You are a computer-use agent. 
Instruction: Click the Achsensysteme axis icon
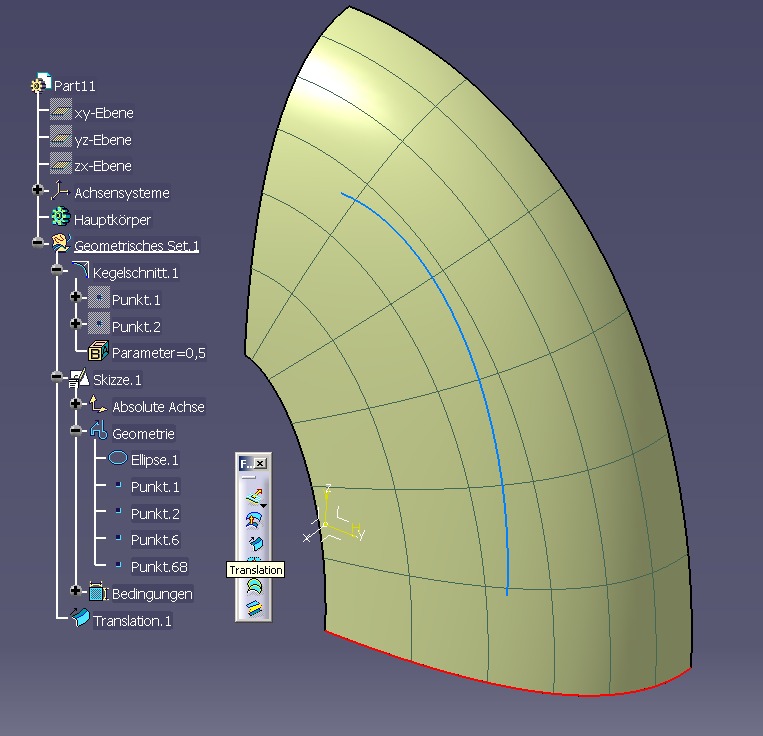click(x=60, y=191)
